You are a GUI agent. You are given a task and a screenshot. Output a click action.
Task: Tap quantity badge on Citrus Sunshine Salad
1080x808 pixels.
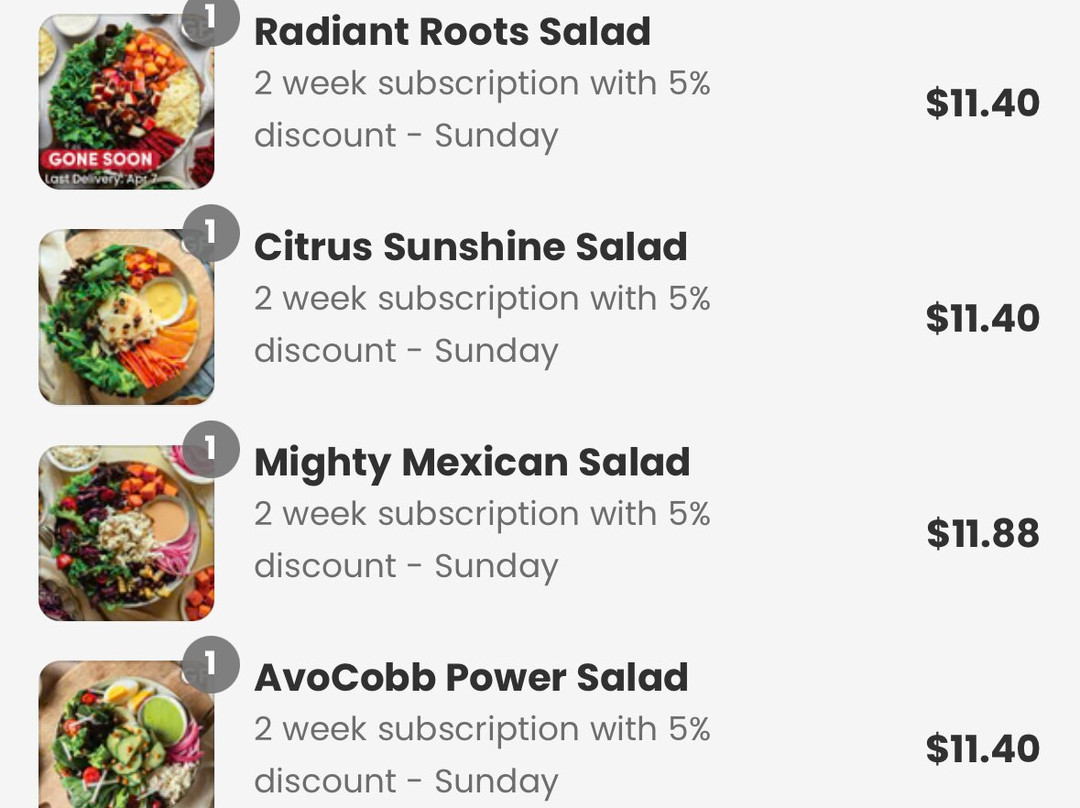point(211,234)
